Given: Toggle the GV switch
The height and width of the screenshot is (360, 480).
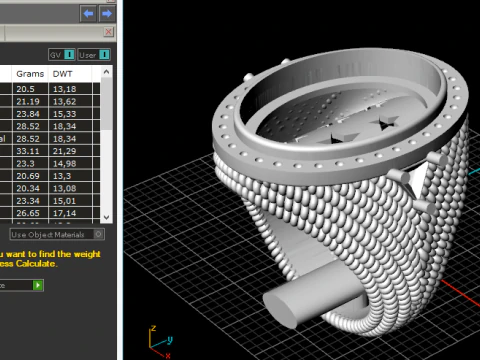Looking at the screenshot, I should [x=62, y=55].
